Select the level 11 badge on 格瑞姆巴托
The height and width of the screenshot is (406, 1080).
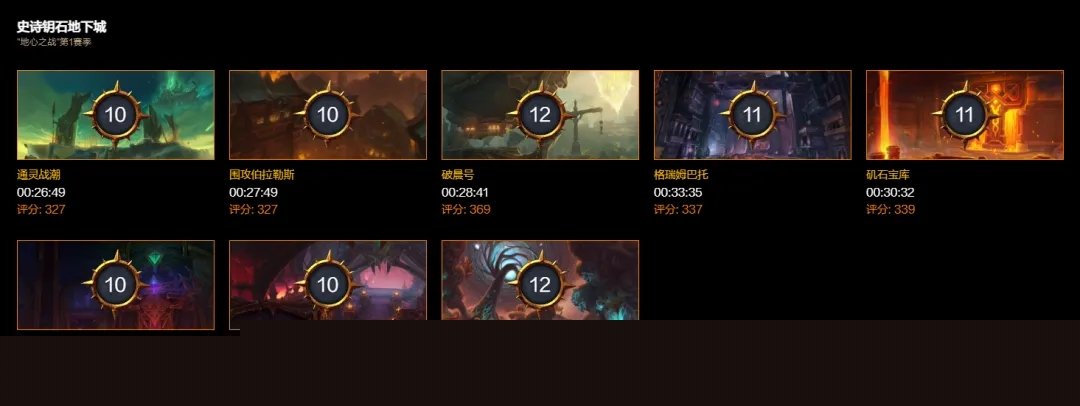point(752,114)
